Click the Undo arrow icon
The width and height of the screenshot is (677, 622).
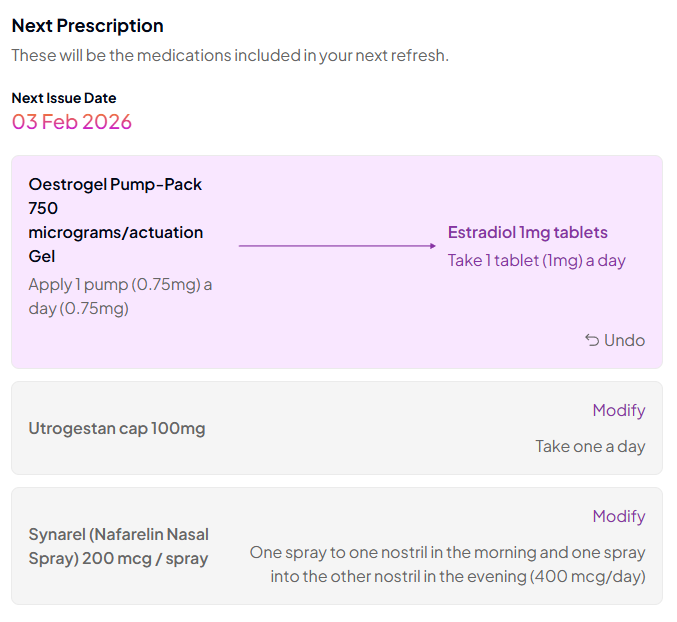(592, 340)
